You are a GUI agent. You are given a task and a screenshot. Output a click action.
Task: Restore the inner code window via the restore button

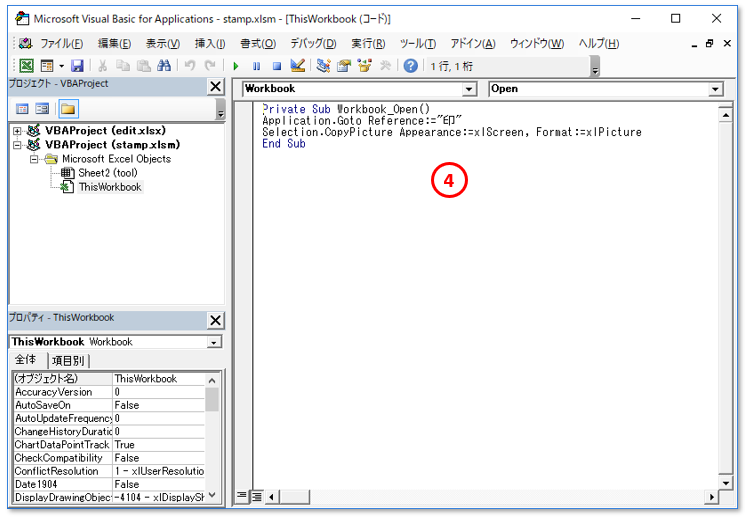pyautogui.click(x=709, y=43)
